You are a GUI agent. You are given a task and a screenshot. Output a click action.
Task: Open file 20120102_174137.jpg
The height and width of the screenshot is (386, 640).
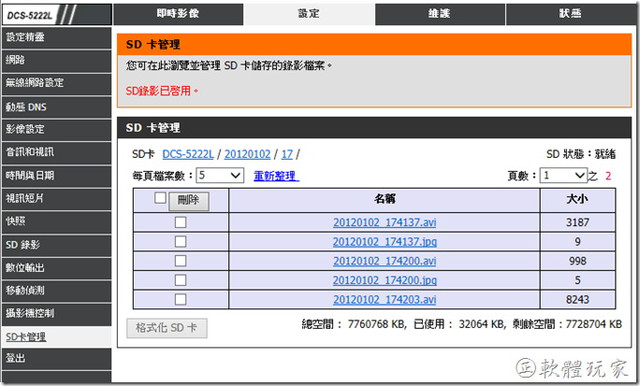[x=384, y=242]
